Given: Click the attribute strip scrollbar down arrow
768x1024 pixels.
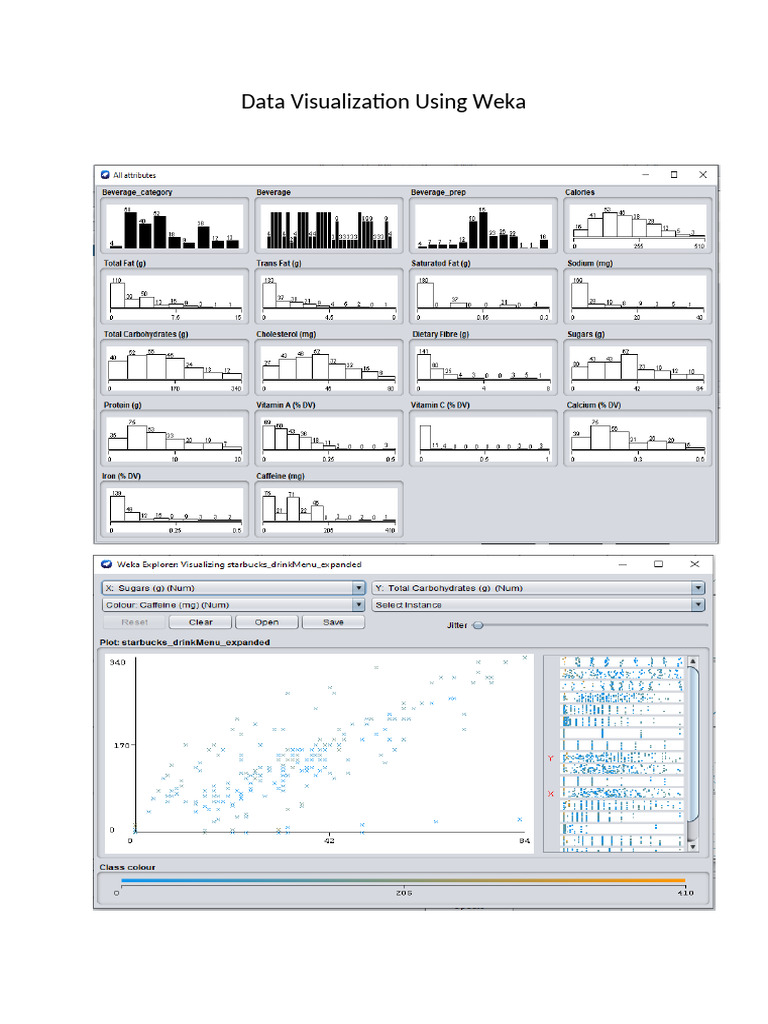Looking at the screenshot, I should (693, 846).
